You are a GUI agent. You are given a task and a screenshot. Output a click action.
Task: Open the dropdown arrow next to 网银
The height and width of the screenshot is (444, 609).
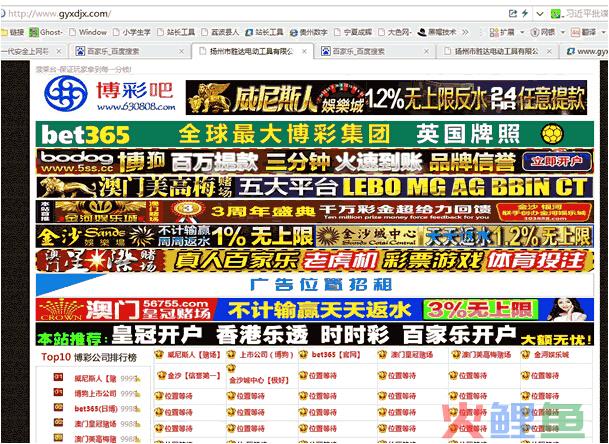coord(563,32)
